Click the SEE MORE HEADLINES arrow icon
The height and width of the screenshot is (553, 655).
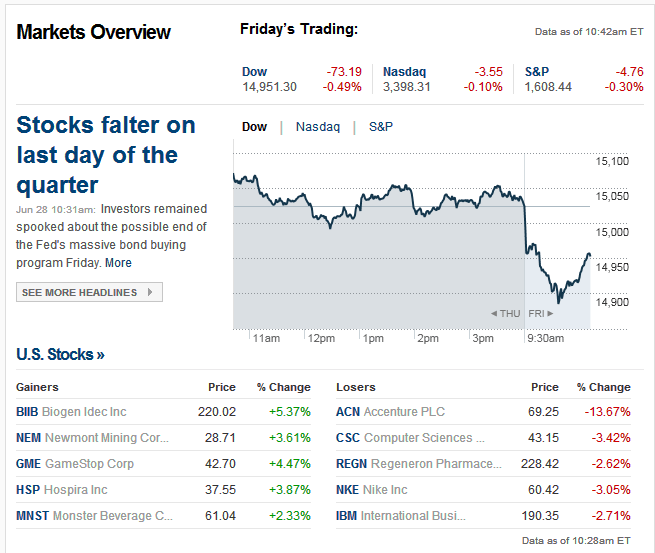point(150,292)
